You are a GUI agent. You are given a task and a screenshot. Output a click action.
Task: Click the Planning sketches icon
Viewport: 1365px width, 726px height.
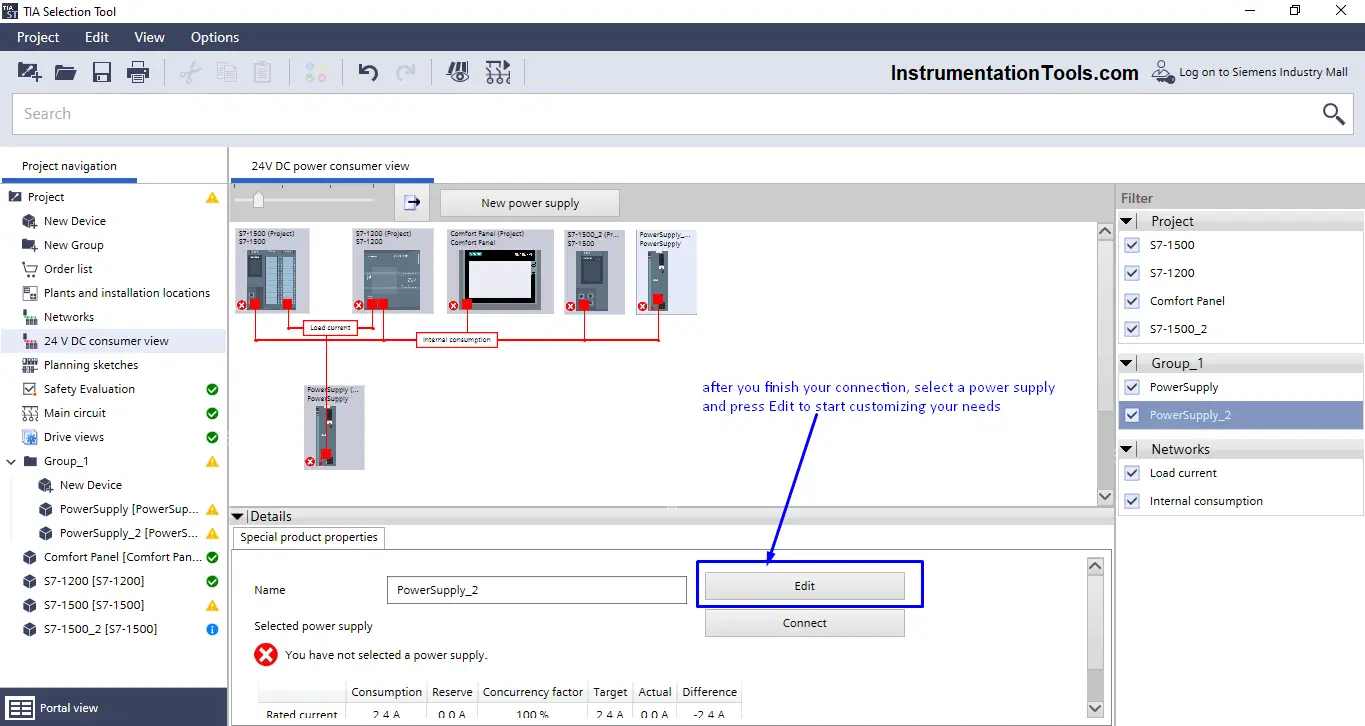tap(29, 365)
